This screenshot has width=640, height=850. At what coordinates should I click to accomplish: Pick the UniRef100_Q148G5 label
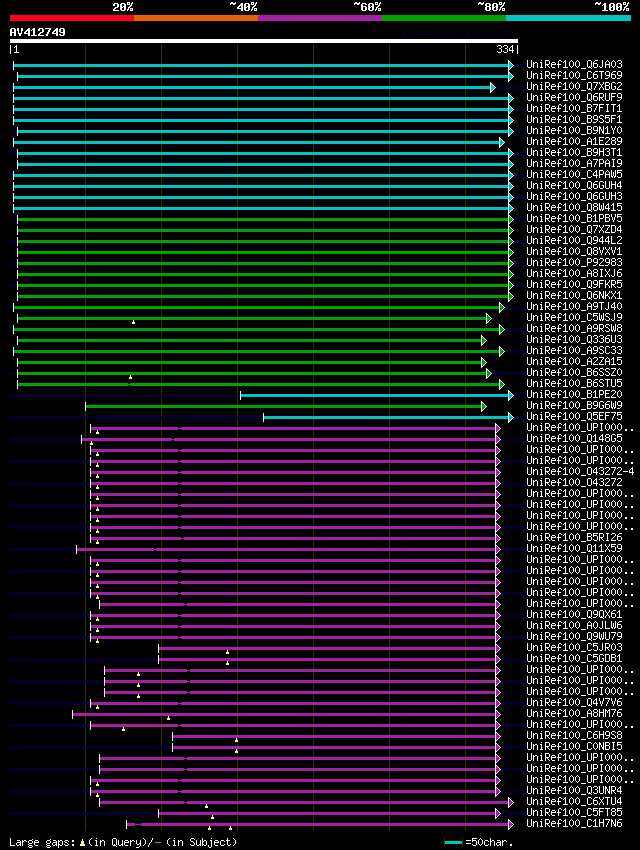[x=574, y=439]
